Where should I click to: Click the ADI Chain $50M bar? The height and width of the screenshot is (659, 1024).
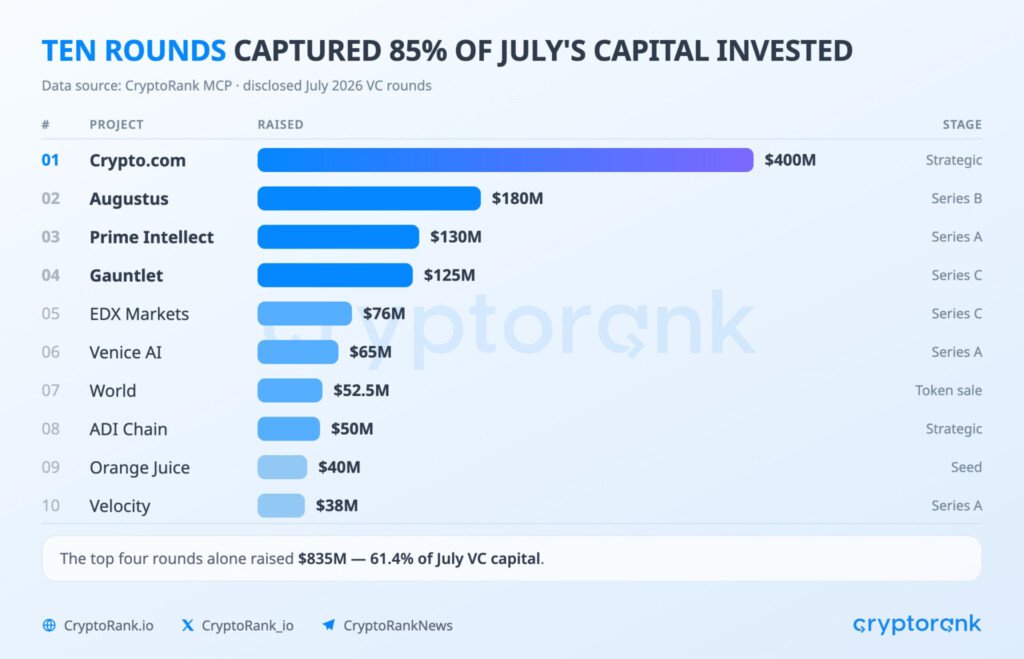(289, 429)
